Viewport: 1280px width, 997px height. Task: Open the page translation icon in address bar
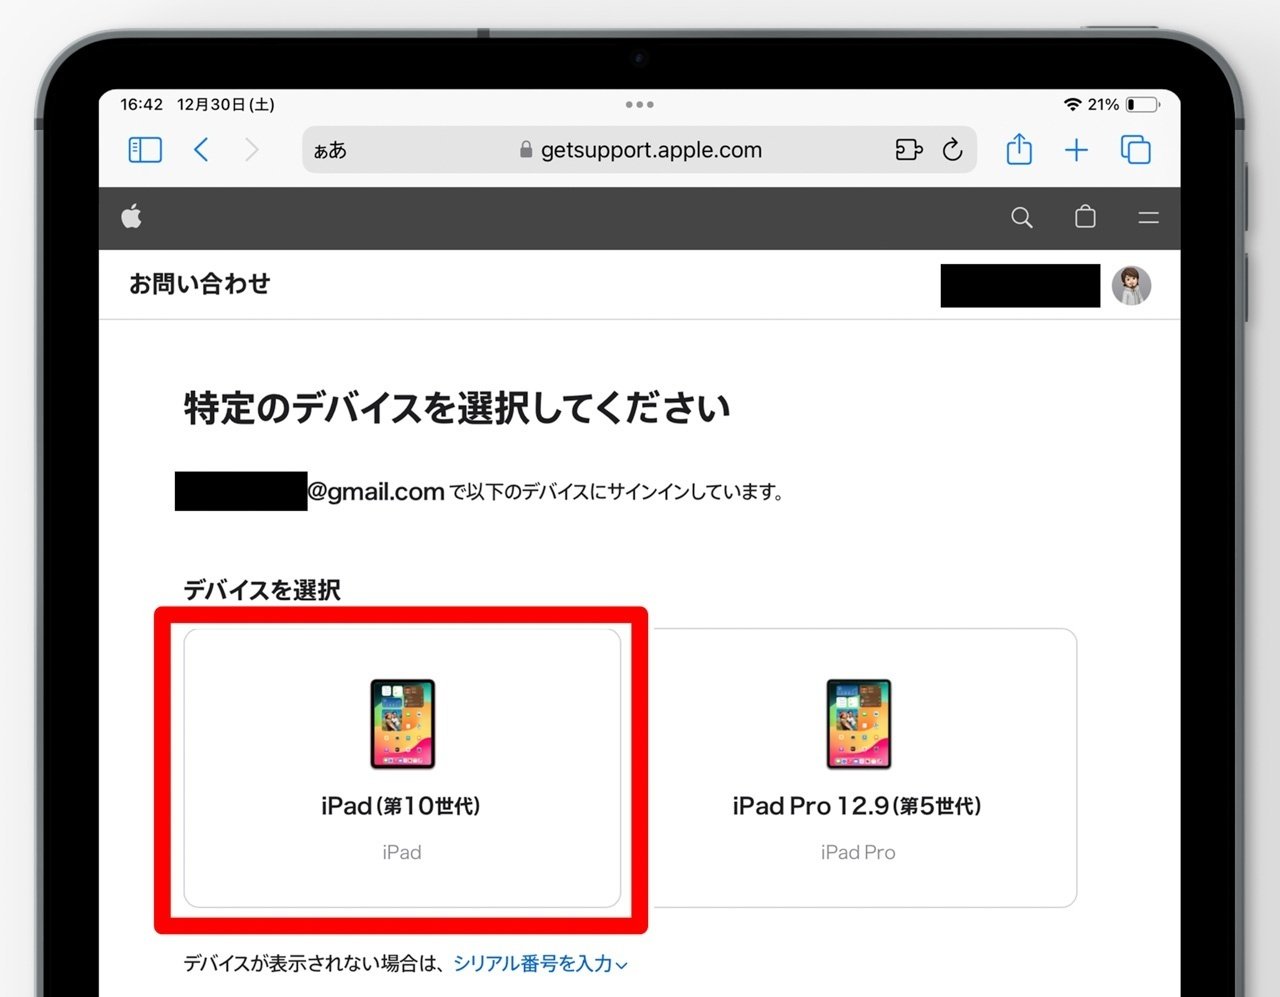pyautogui.click(x=908, y=150)
